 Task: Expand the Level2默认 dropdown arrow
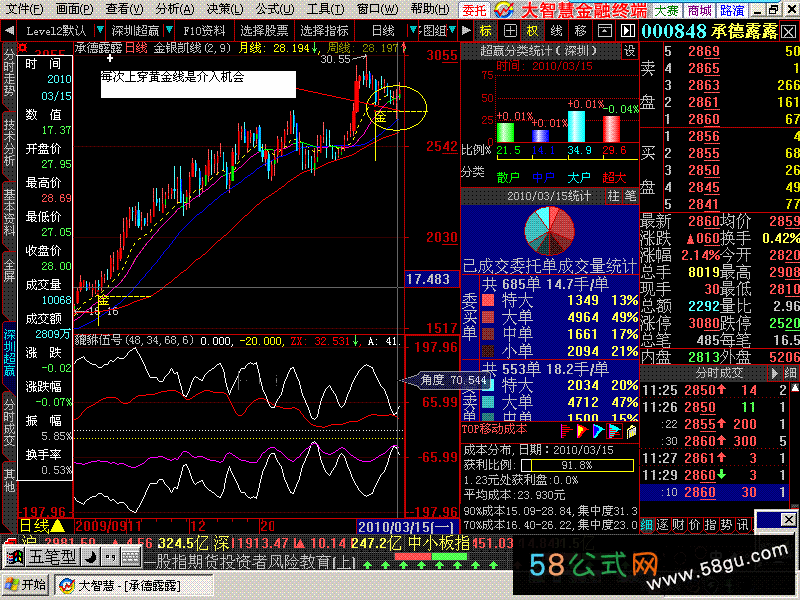(x=100, y=30)
